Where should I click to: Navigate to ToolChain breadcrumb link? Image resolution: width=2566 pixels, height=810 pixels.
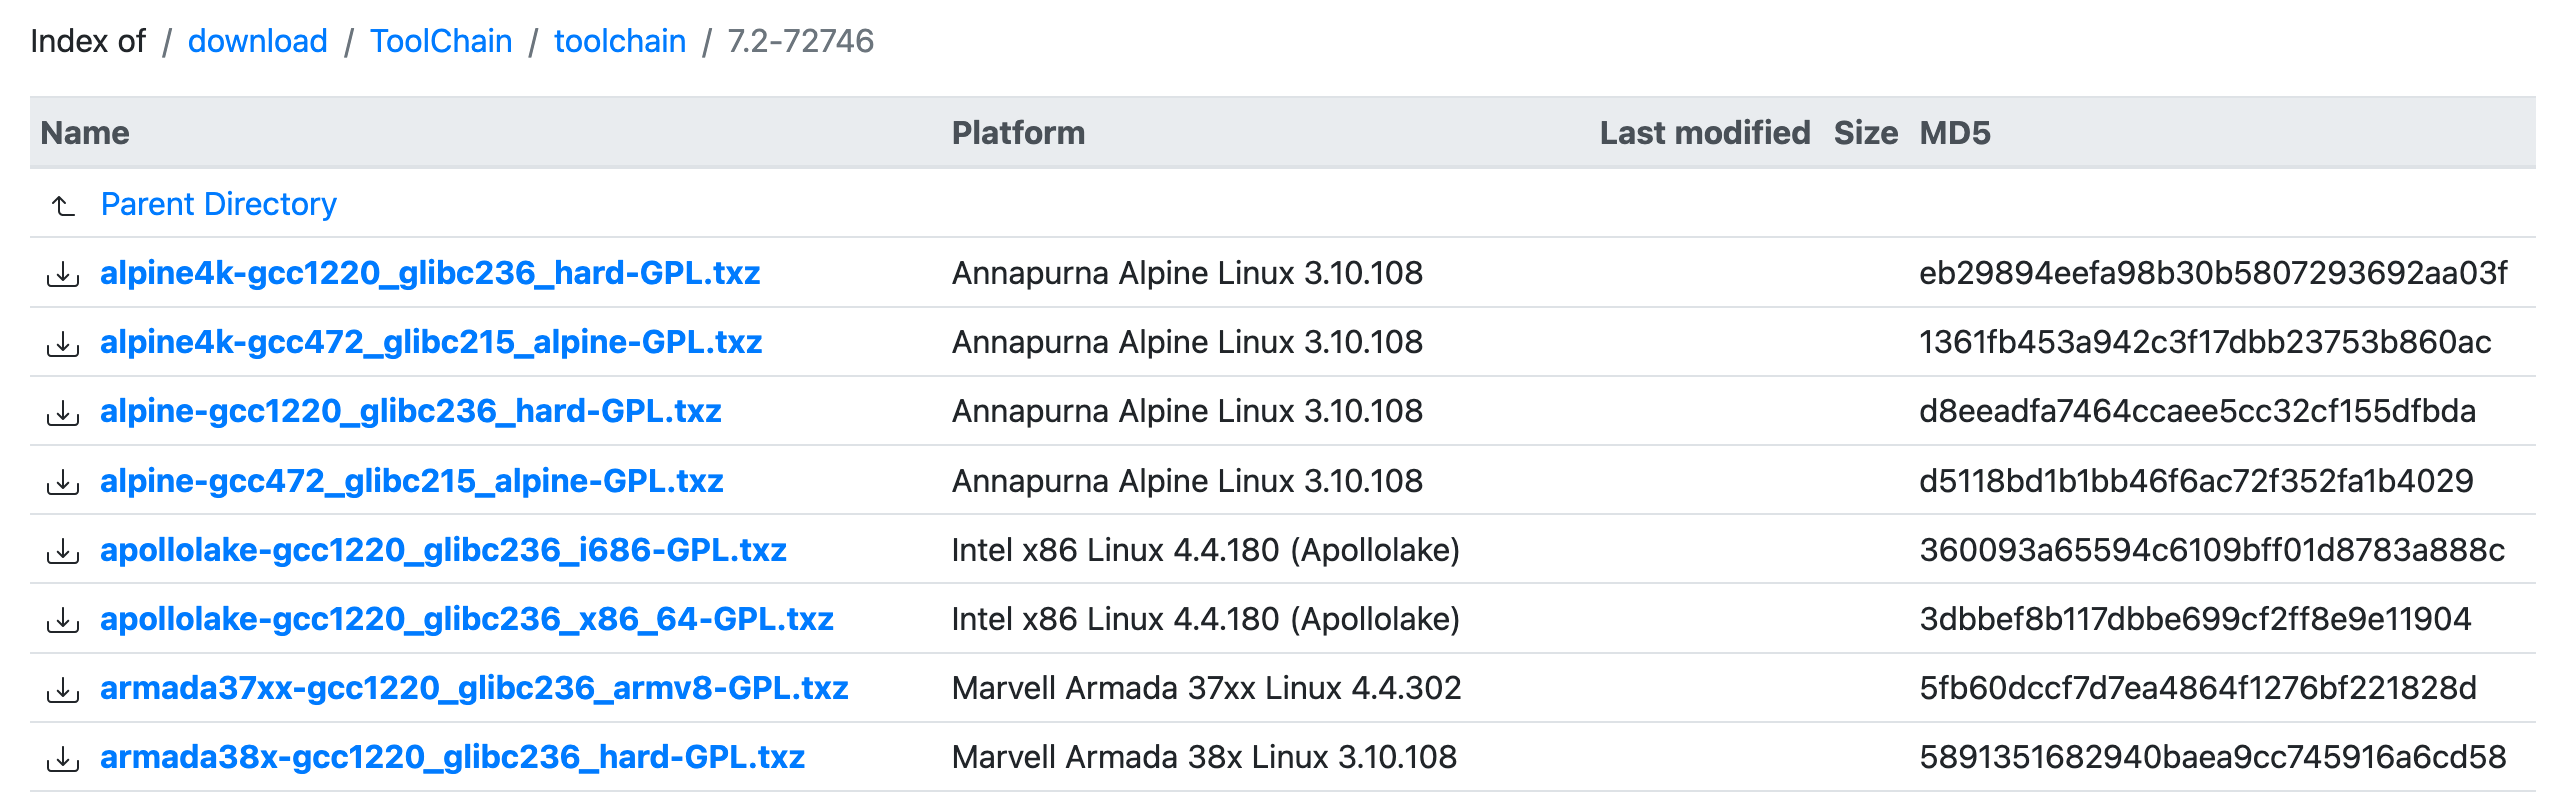click(440, 41)
